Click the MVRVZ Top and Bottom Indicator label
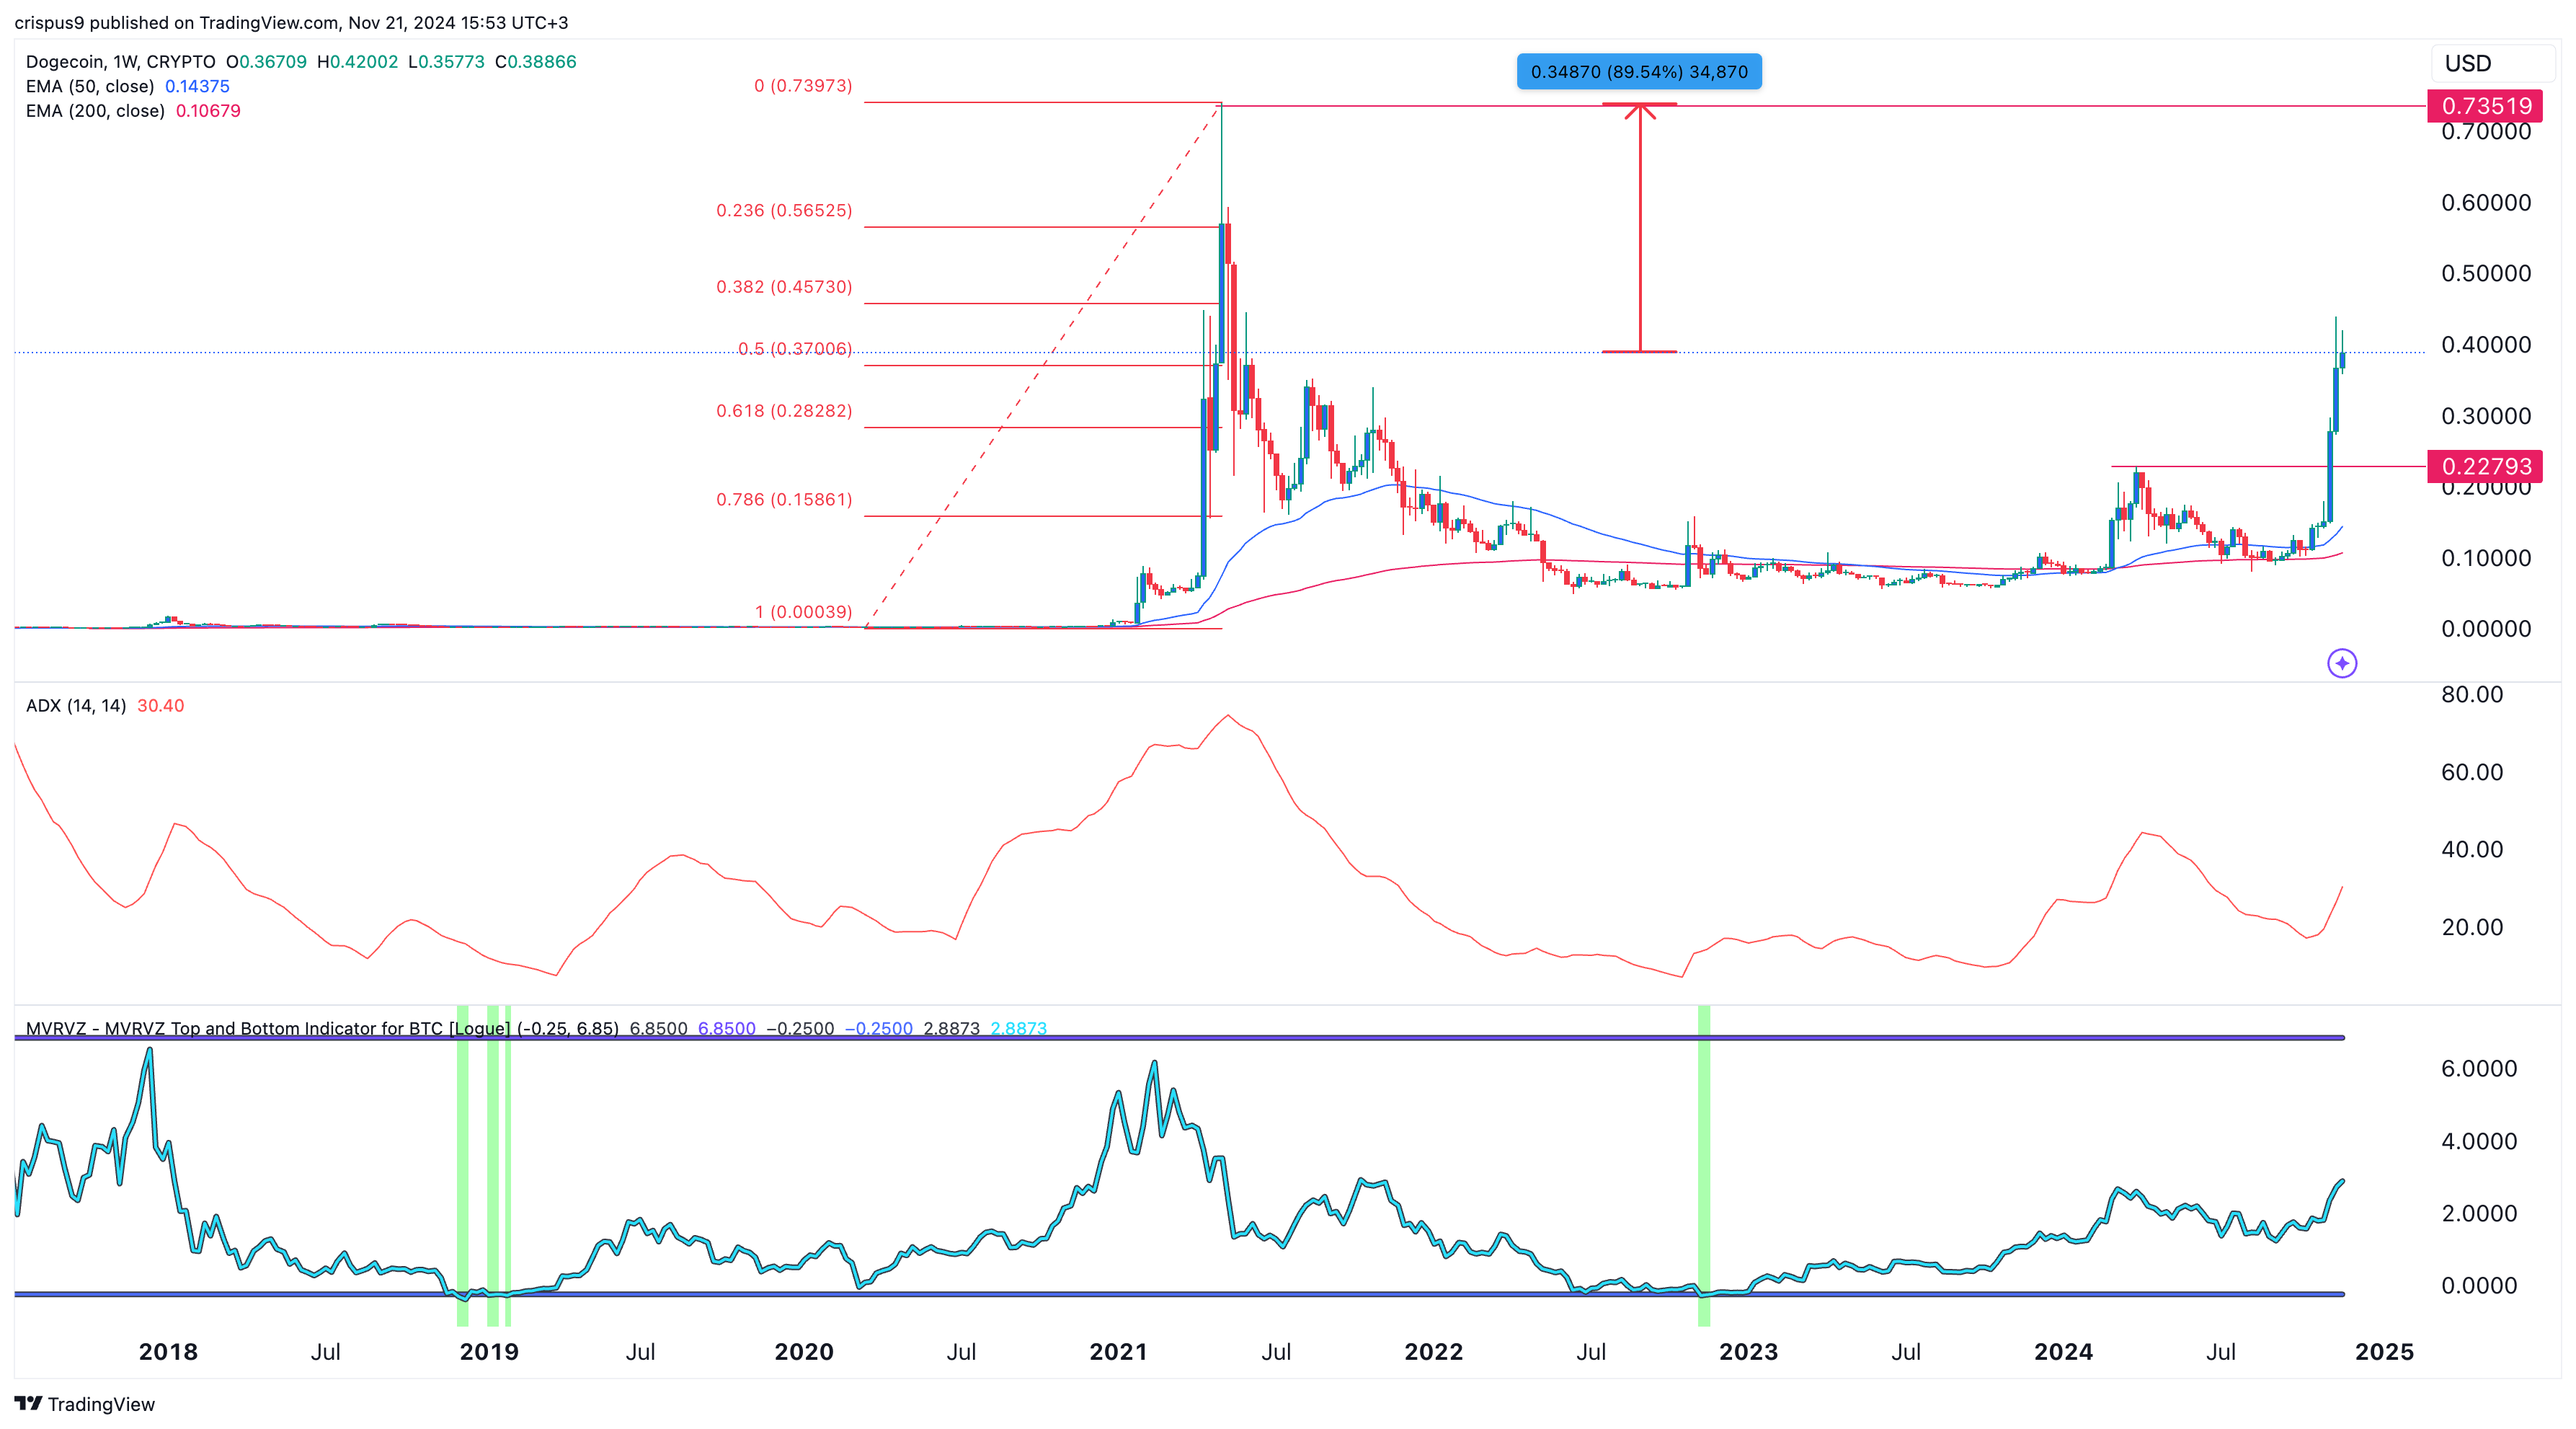The width and height of the screenshot is (2576, 1429). pos(322,1028)
